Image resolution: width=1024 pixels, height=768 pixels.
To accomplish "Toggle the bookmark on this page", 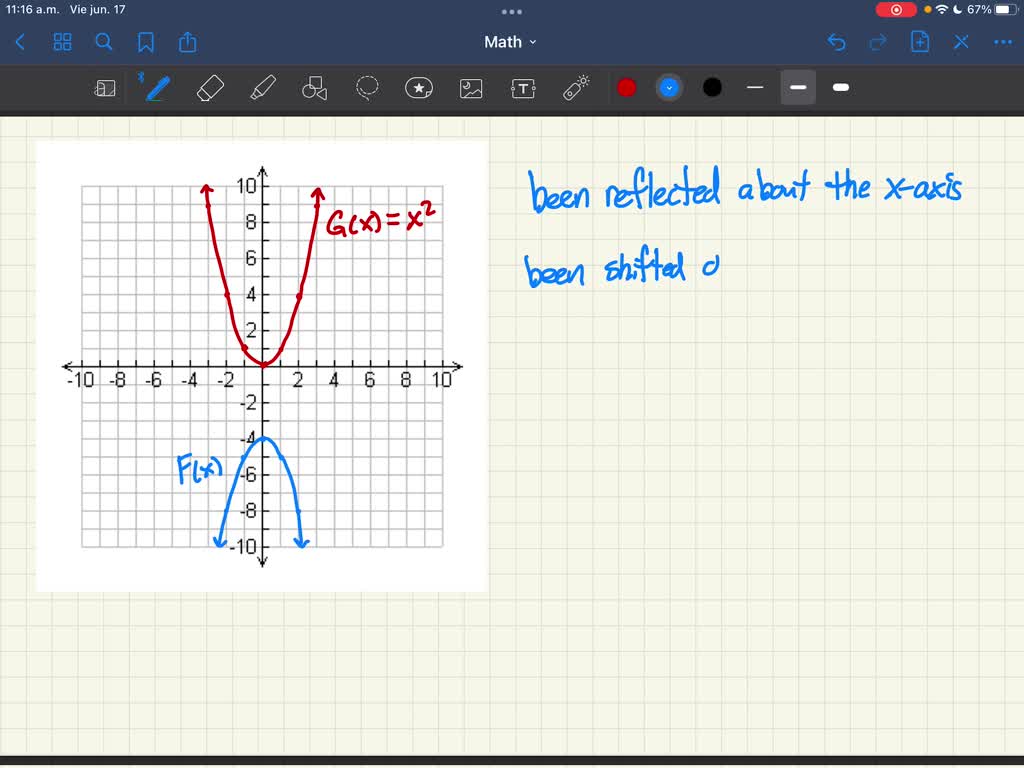I will click(x=146, y=42).
